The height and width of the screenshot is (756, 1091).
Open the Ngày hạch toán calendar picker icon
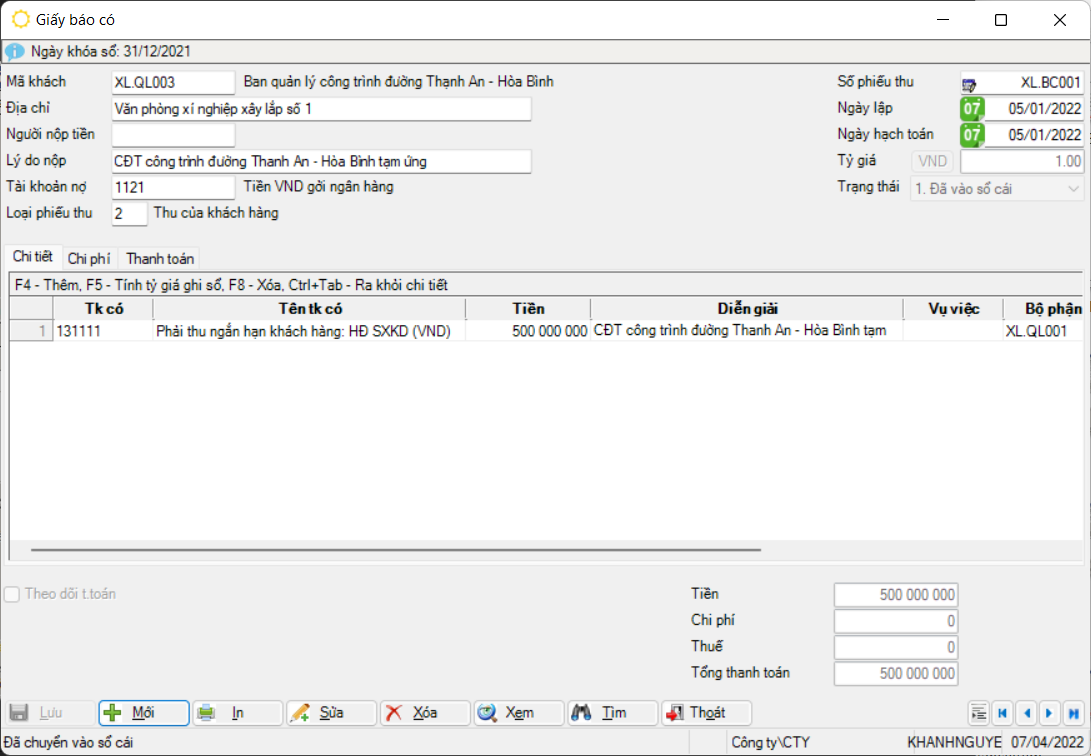coord(971,135)
